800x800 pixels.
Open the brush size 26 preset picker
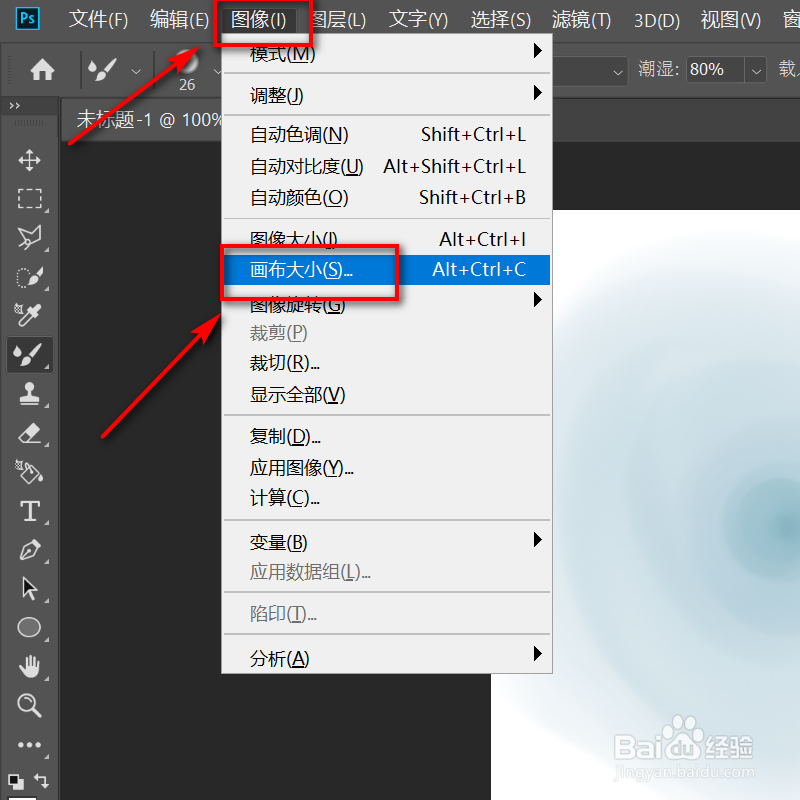click(x=187, y=71)
